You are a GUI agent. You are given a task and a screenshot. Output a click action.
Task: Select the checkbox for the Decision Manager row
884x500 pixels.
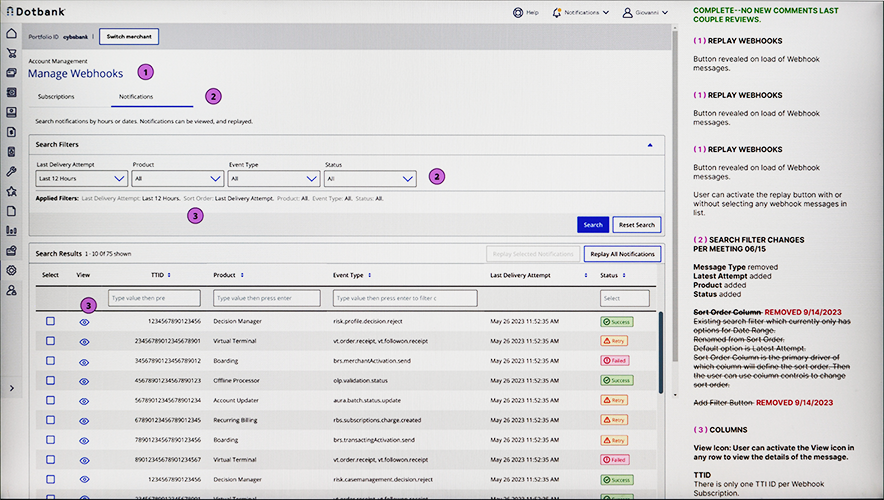pos(50,321)
